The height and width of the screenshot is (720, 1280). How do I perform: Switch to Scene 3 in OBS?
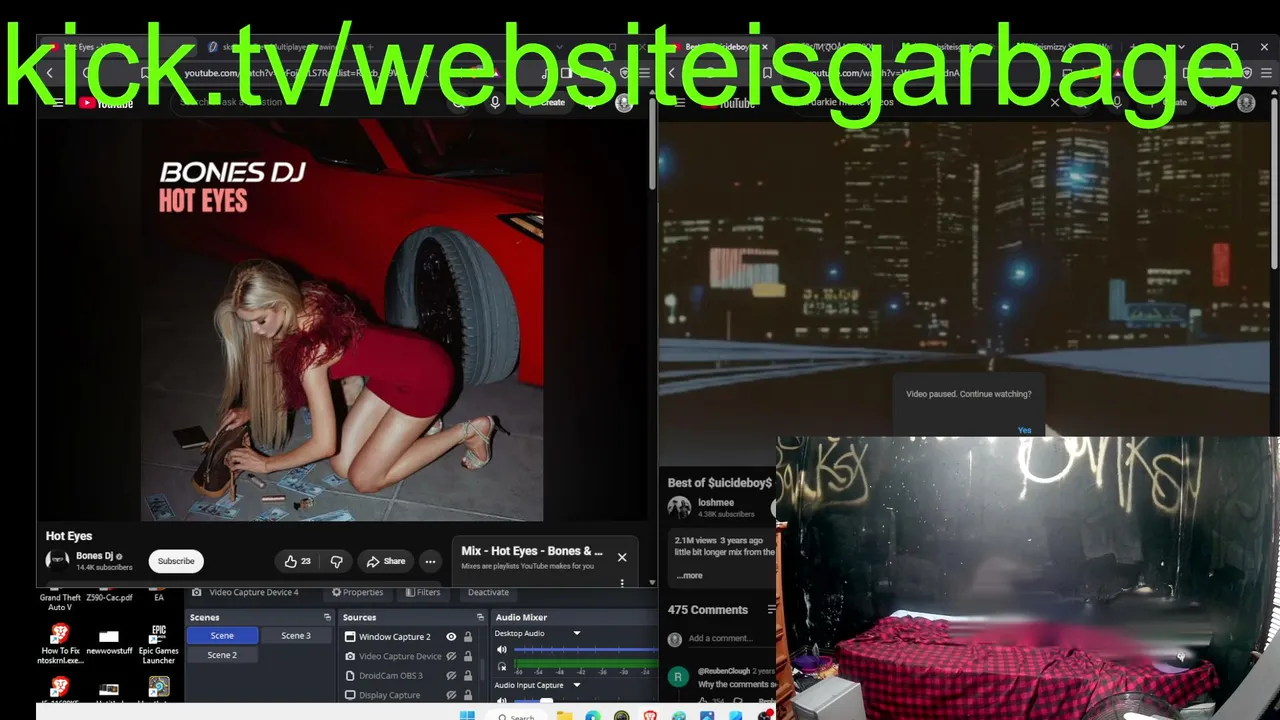pos(296,636)
